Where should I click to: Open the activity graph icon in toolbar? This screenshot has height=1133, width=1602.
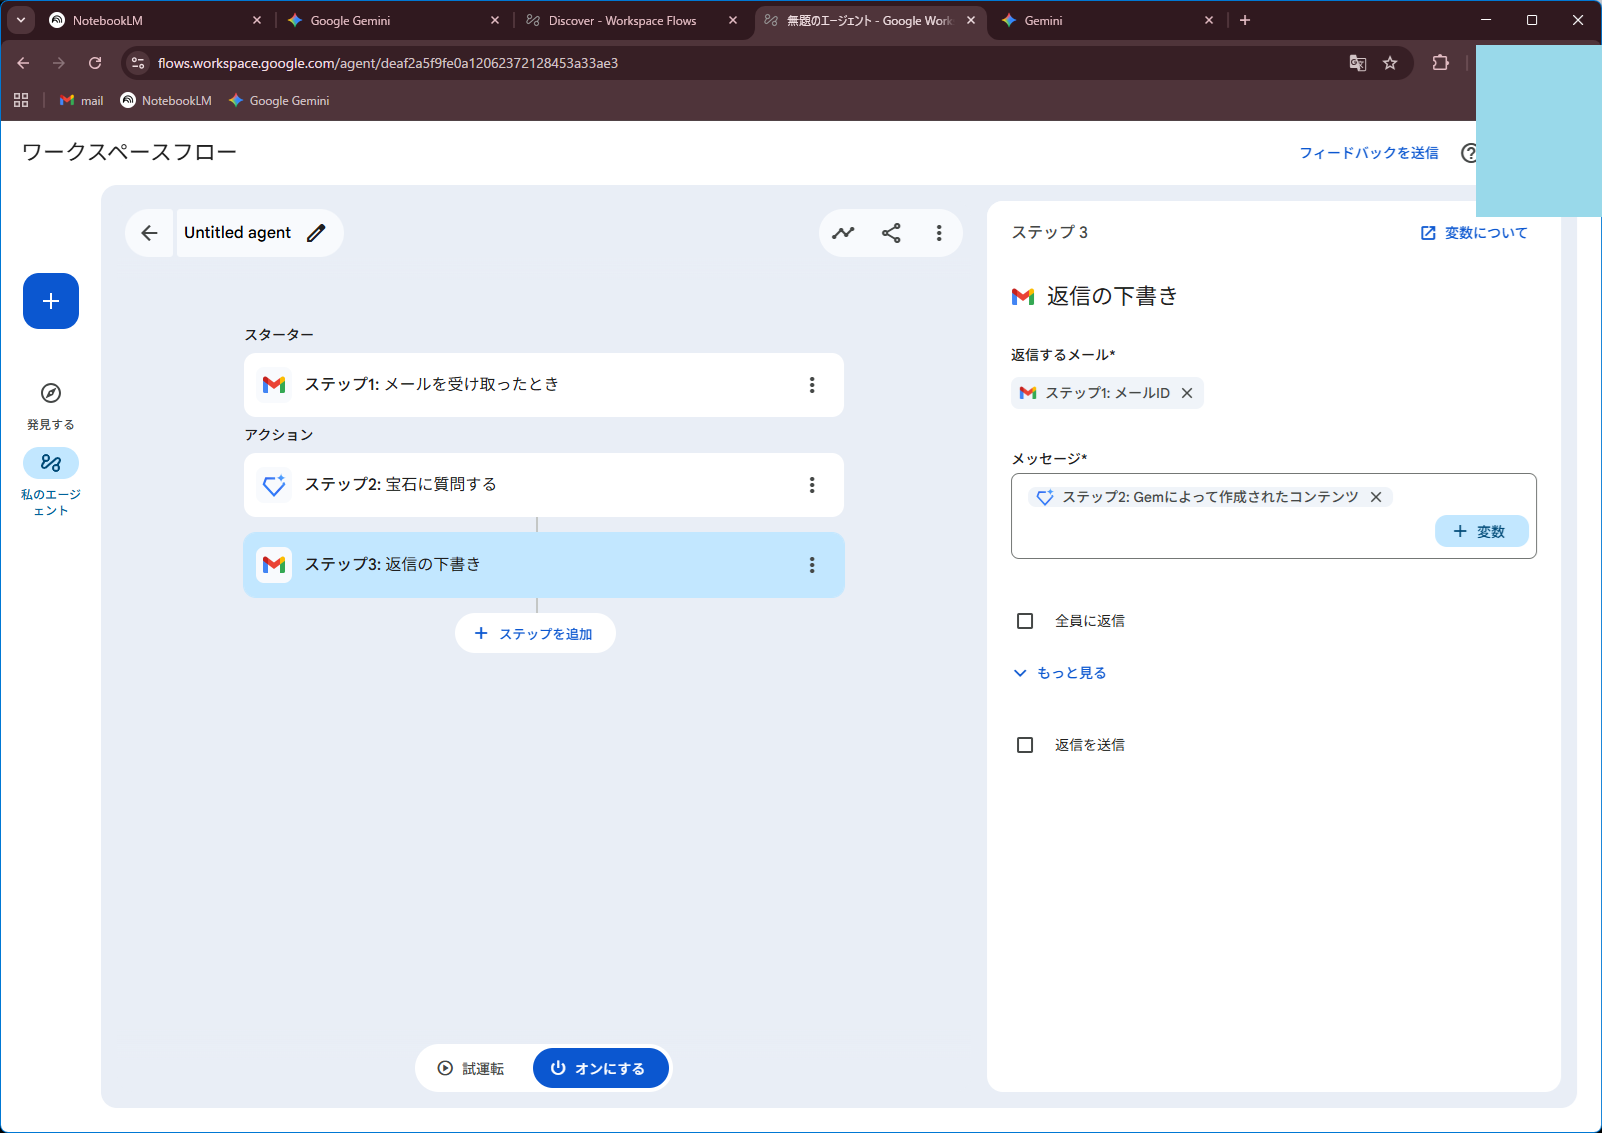click(843, 233)
